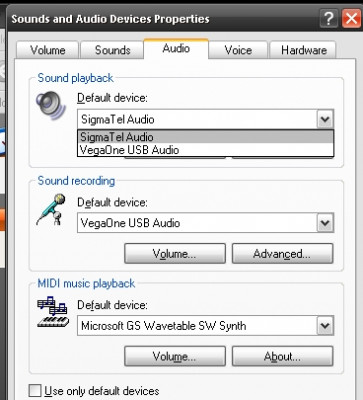Close the Sounds and Audio Devices dialog

[352, 19]
